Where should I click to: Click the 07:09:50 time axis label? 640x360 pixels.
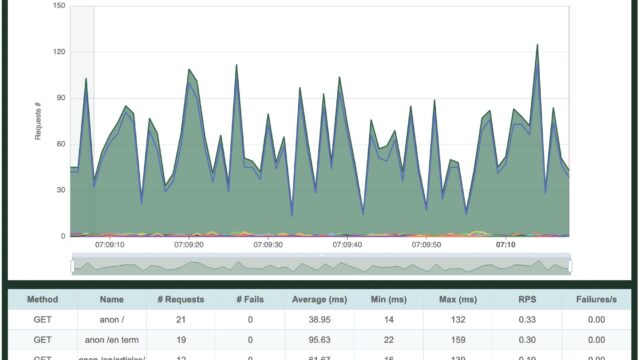point(427,245)
